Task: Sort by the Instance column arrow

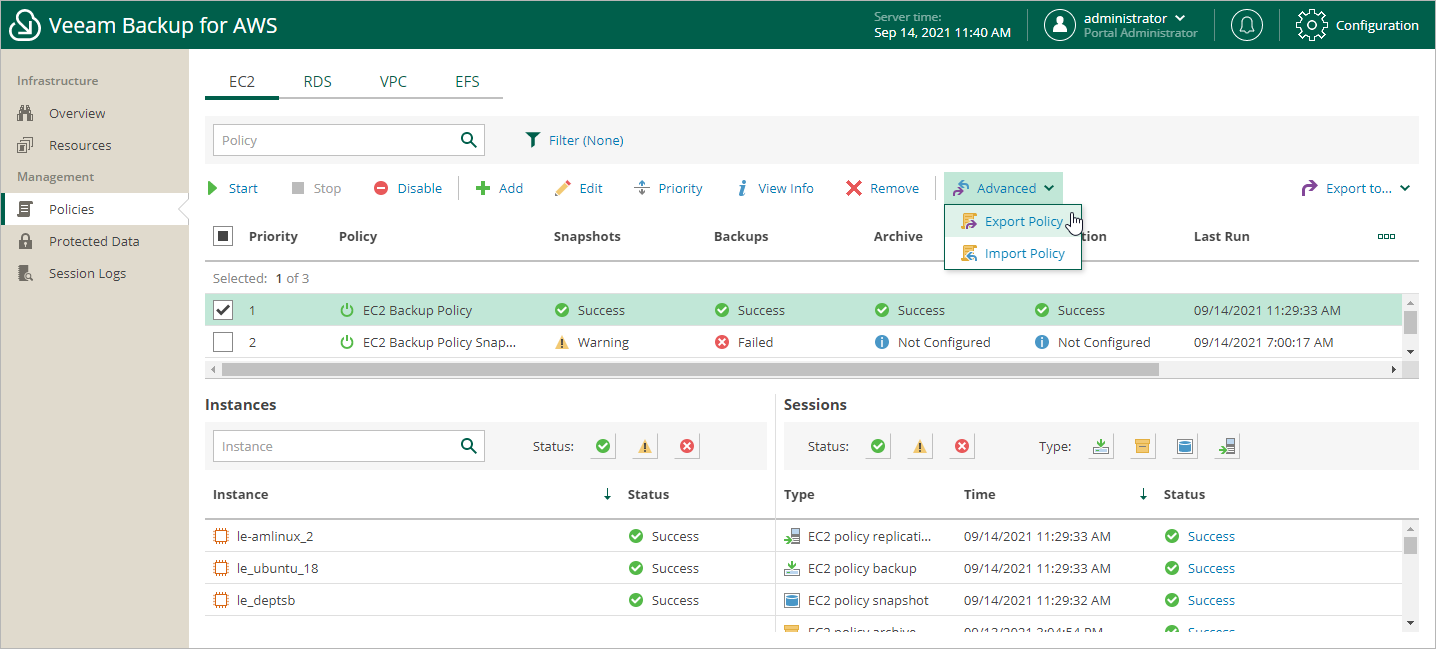Action: click(x=607, y=494)
